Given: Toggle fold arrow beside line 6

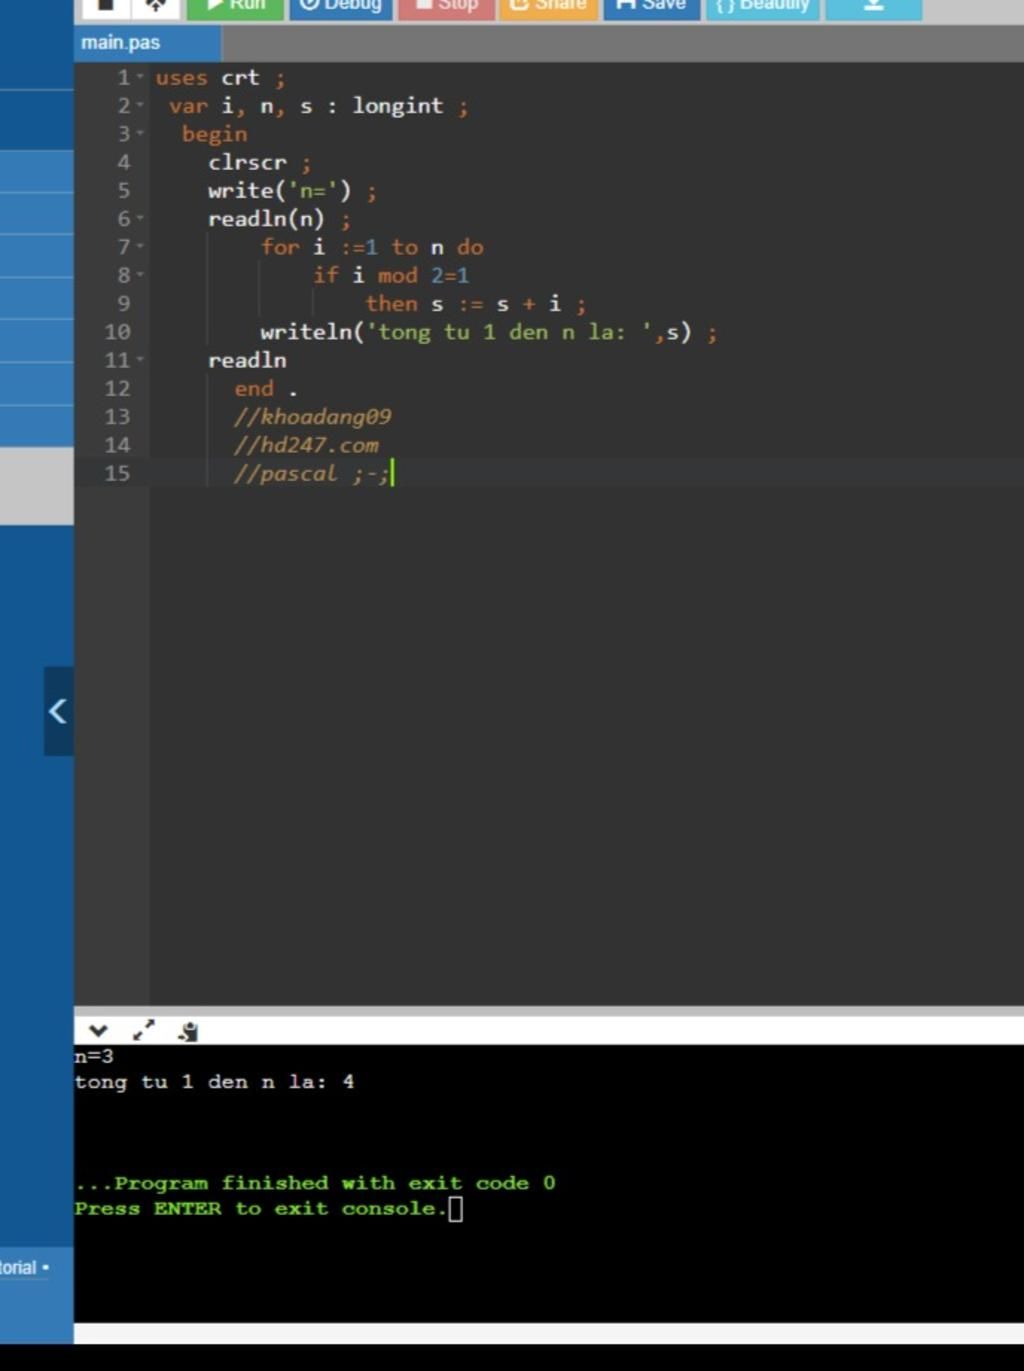Looking at the screenshot, I should click(x=140, y=219).
